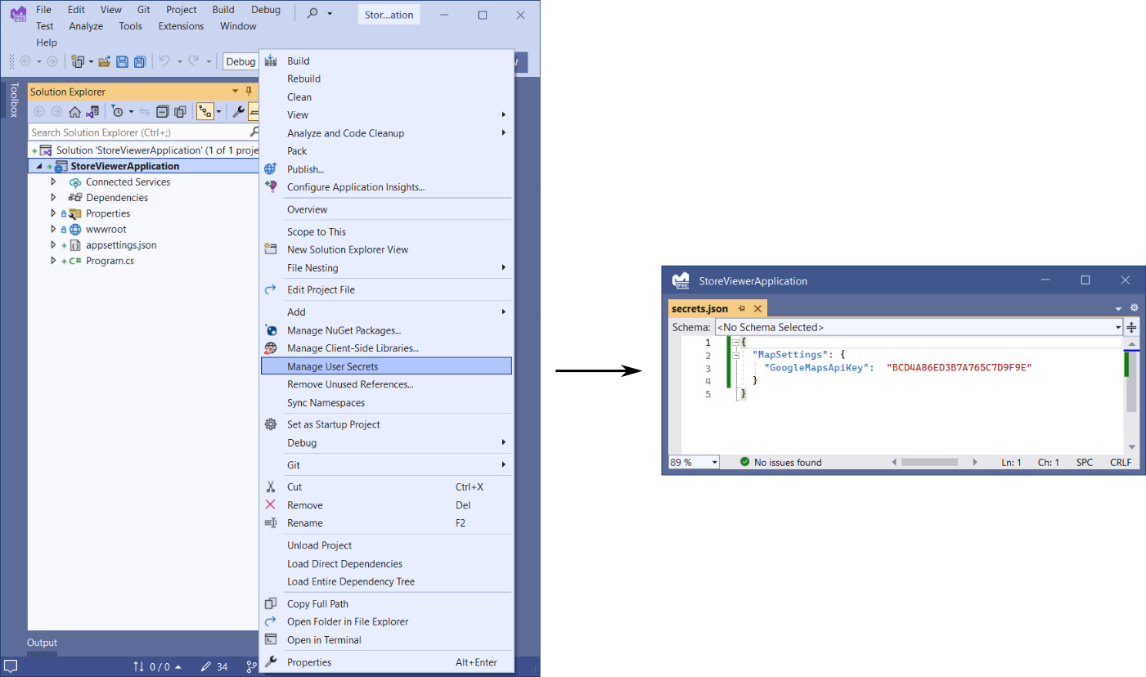Expand the appsettings.json node

(53, 245)
